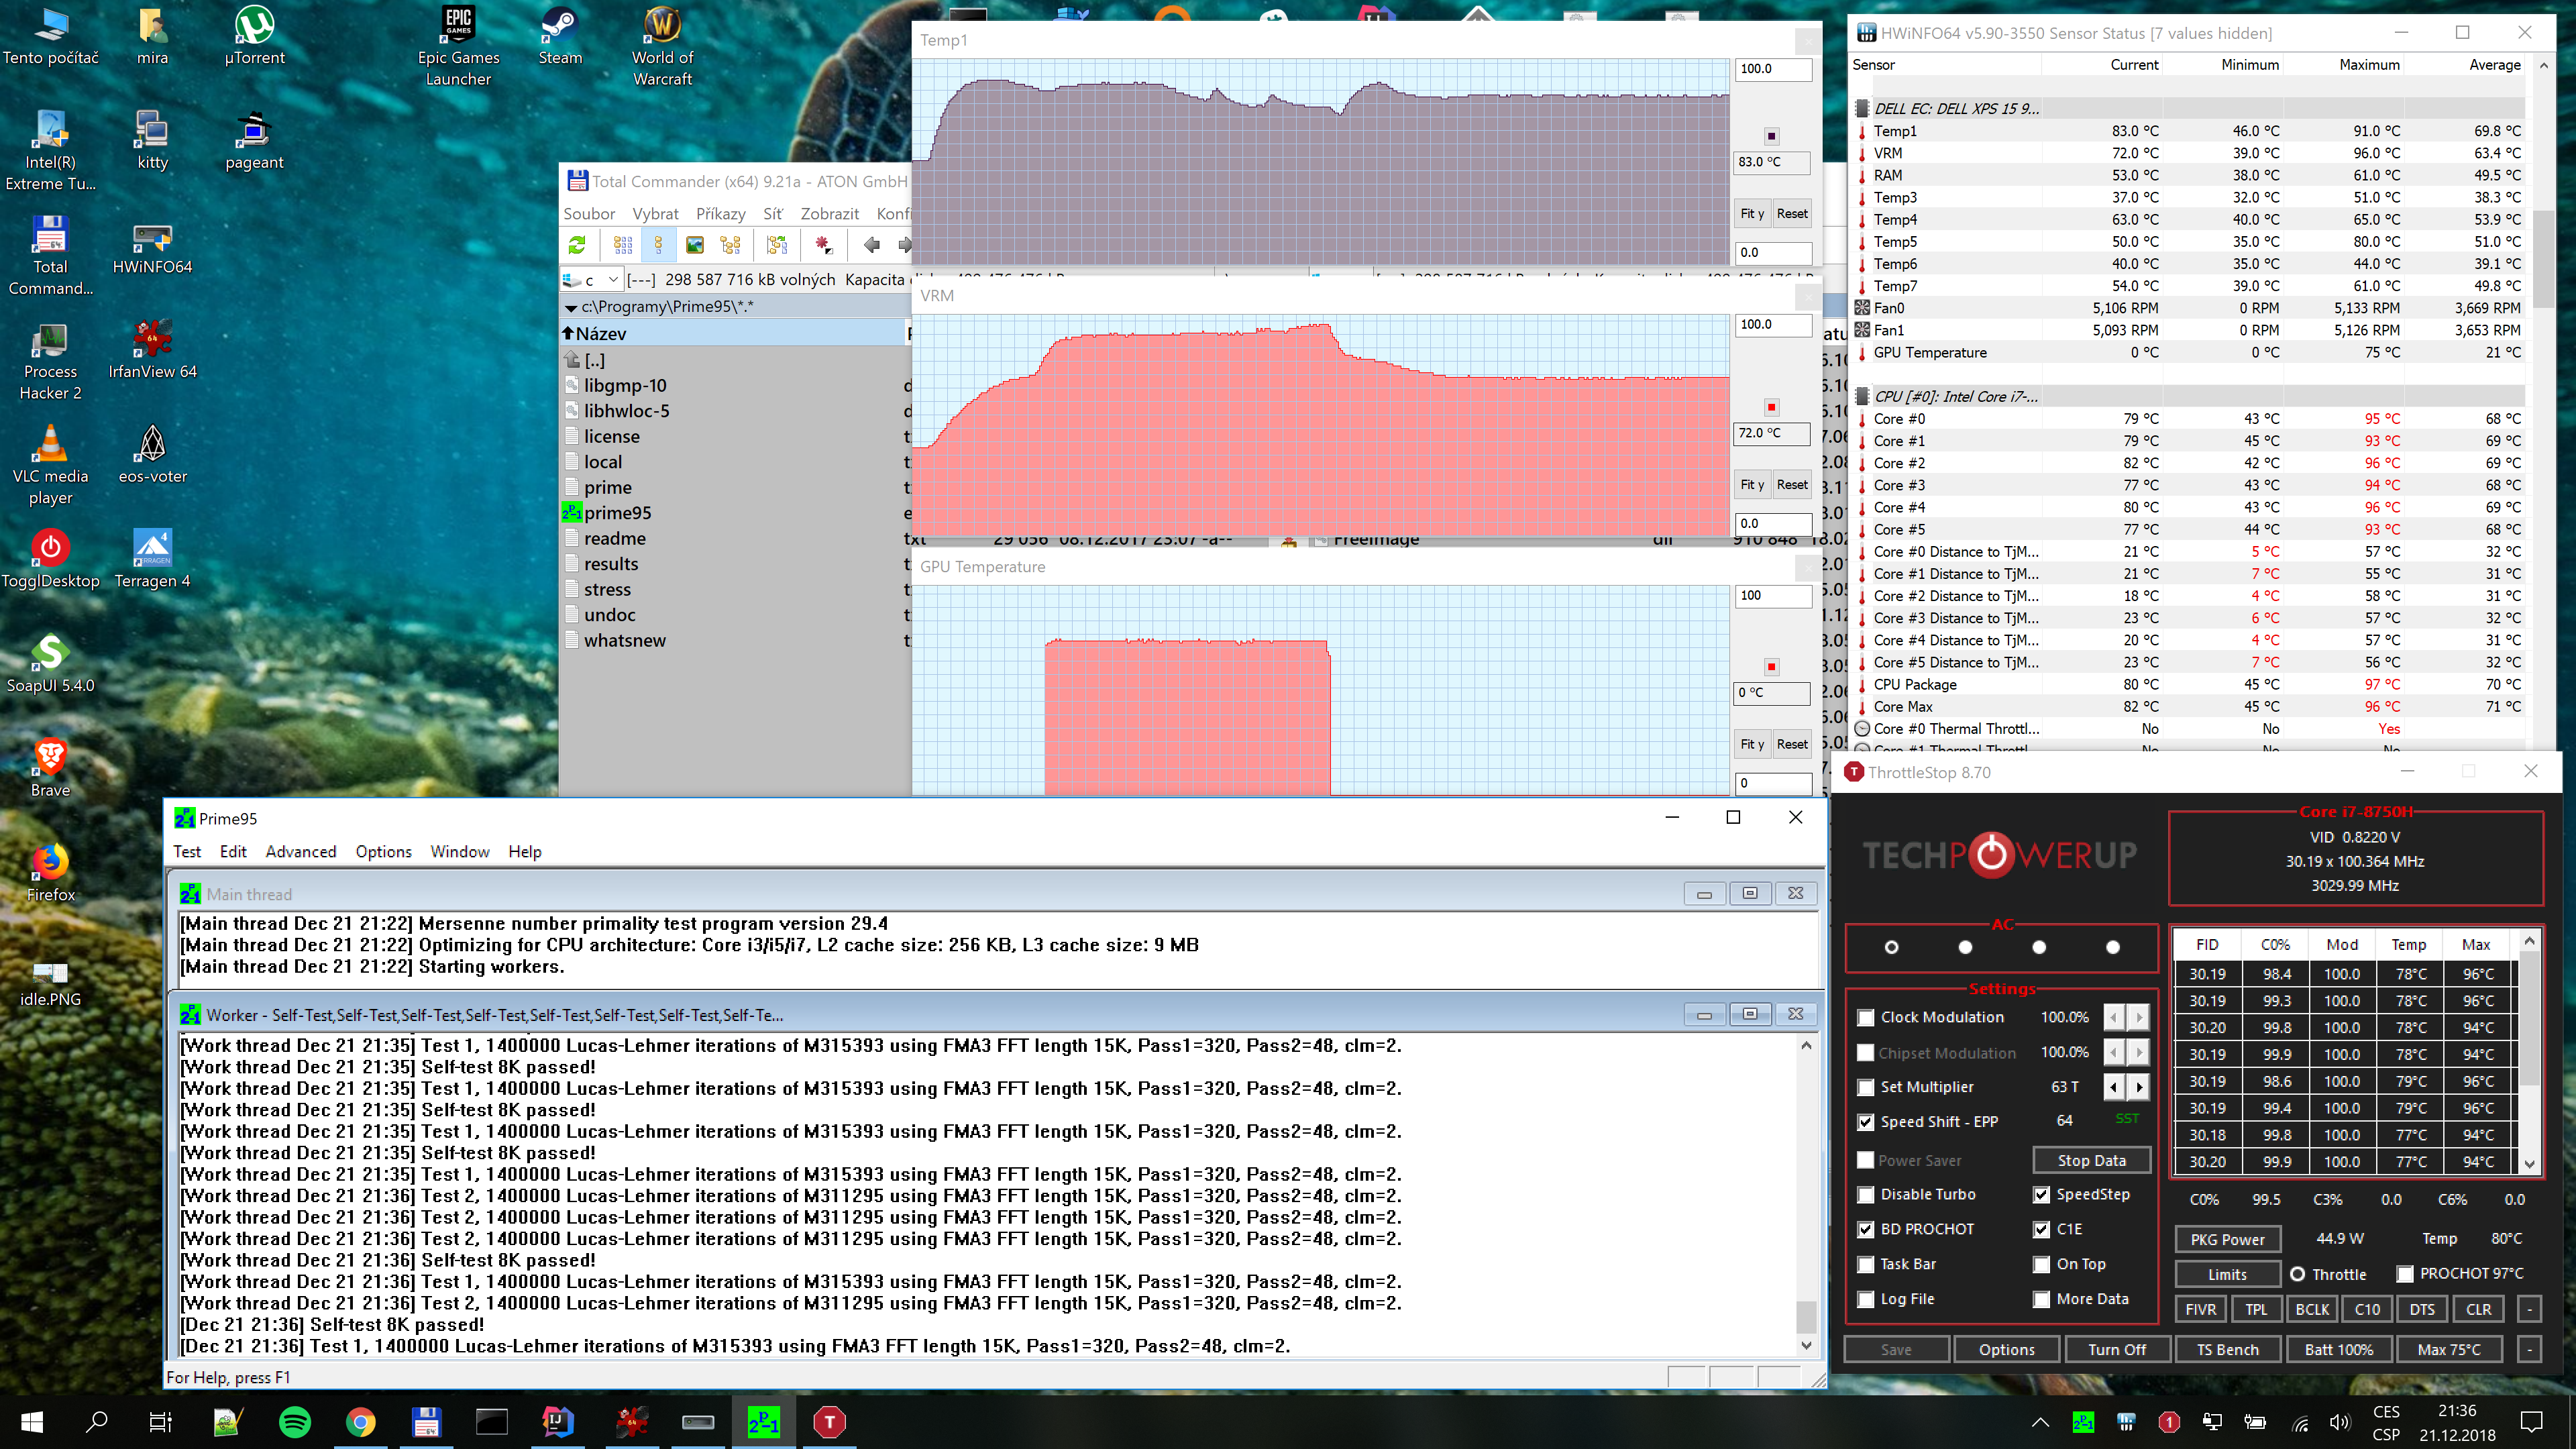Open the SoapUI 5.4.0 desktop icon
The width and height of the screenshot is (2576, 1449).
click(x=50, y=665)
